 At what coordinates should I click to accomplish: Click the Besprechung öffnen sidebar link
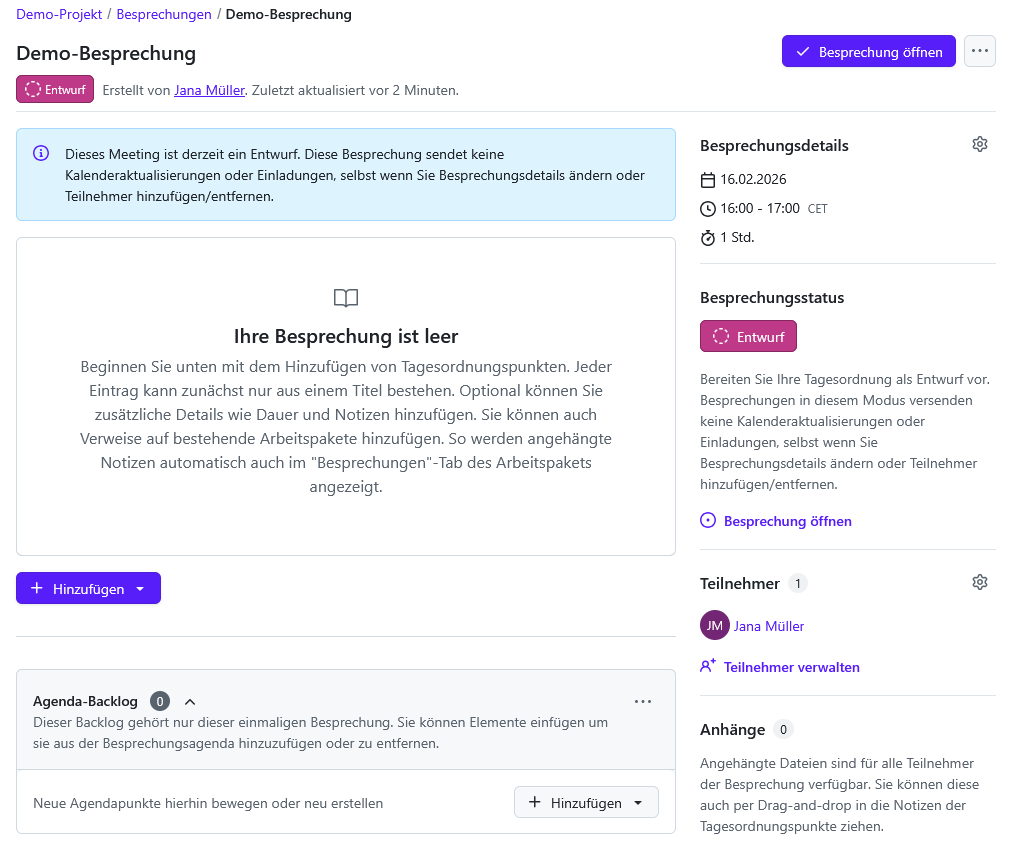(x=787, y=521)
